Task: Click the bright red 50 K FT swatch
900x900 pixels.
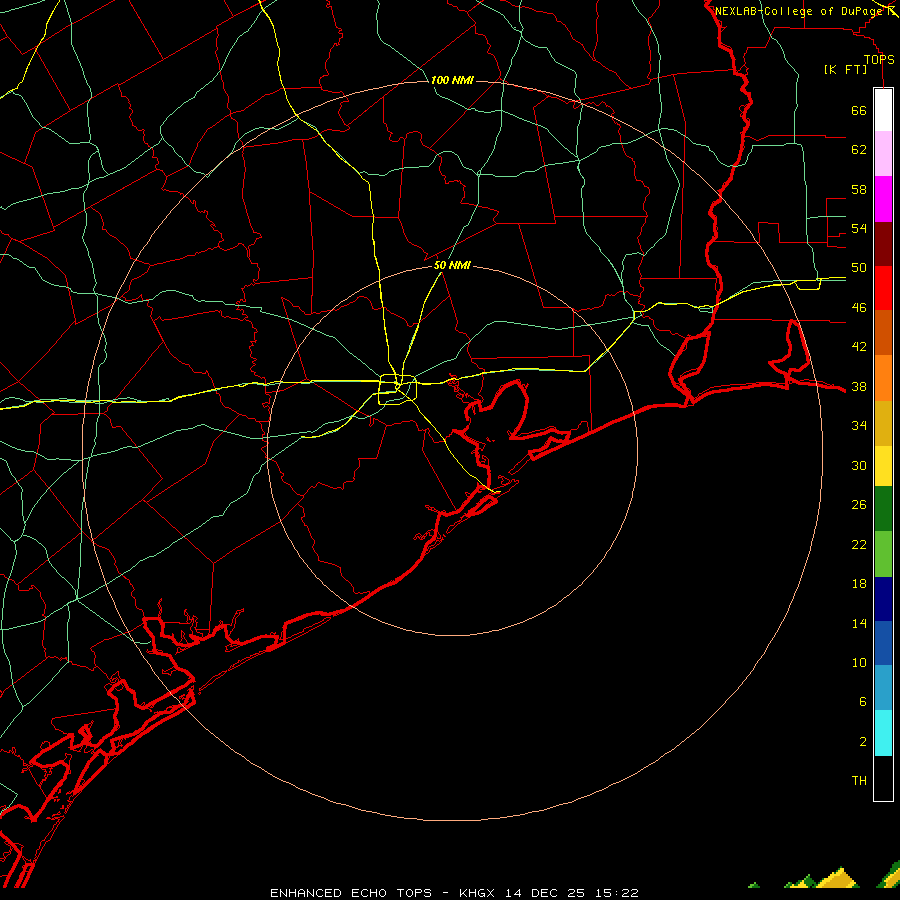Action: (x=883, y=288)
